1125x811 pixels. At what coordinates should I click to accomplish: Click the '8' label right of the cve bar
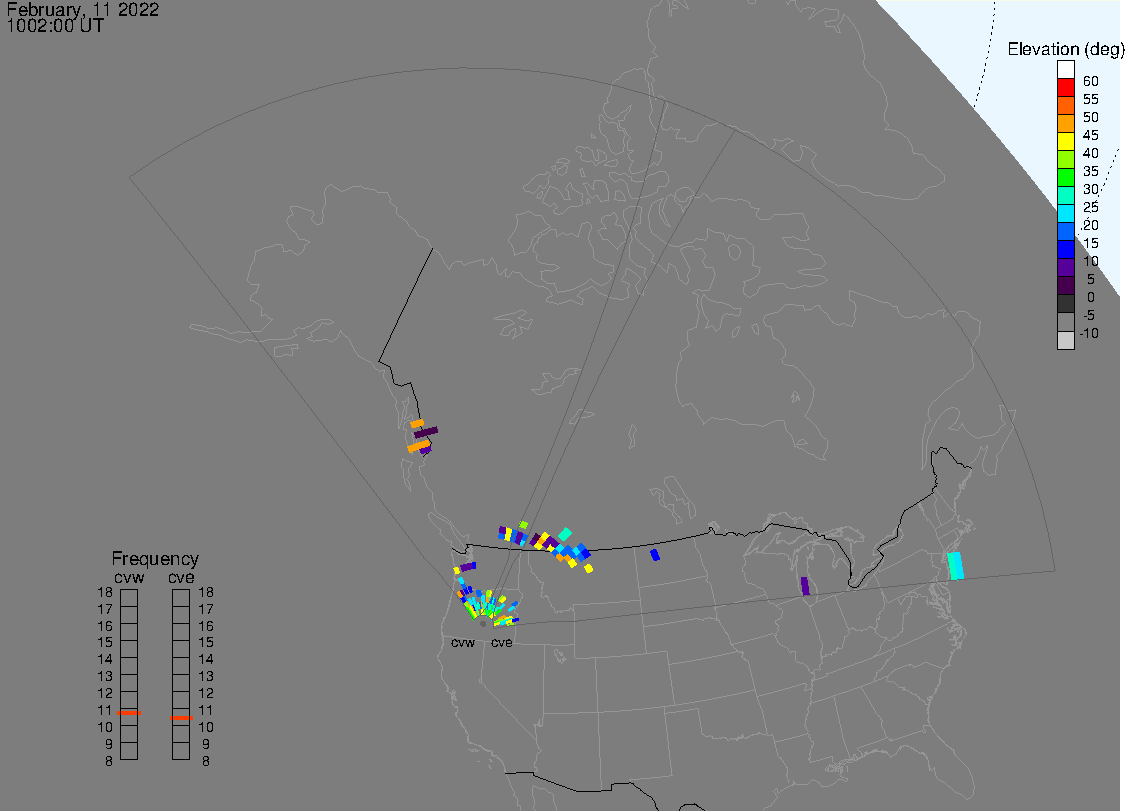(206, 761)
